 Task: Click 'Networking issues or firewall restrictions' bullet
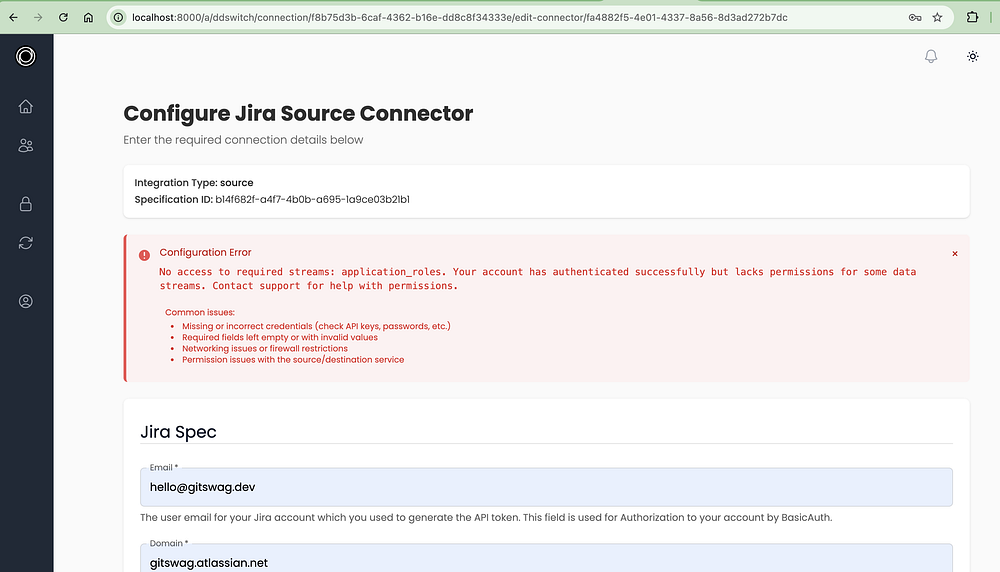[265, 348]
